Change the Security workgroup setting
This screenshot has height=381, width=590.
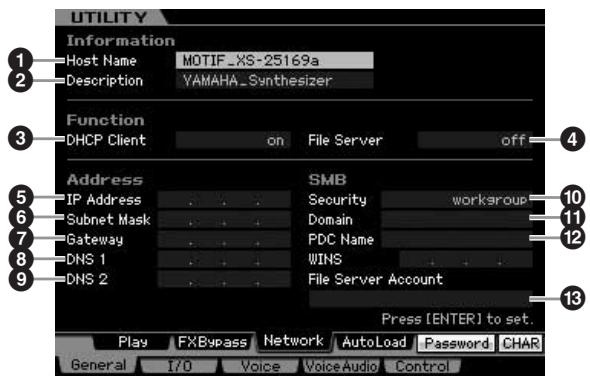click(457, 200)
